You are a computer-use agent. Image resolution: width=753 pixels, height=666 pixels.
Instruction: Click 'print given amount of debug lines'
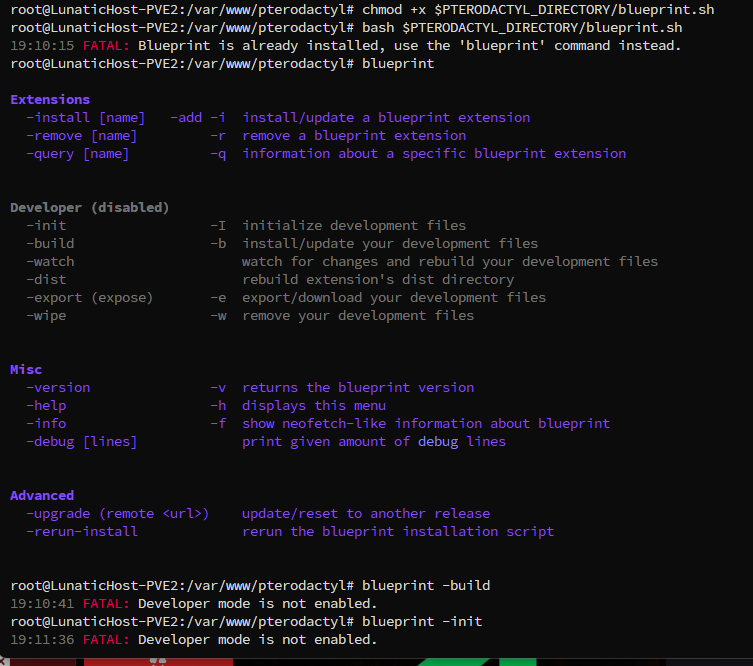tap(374, 442)
